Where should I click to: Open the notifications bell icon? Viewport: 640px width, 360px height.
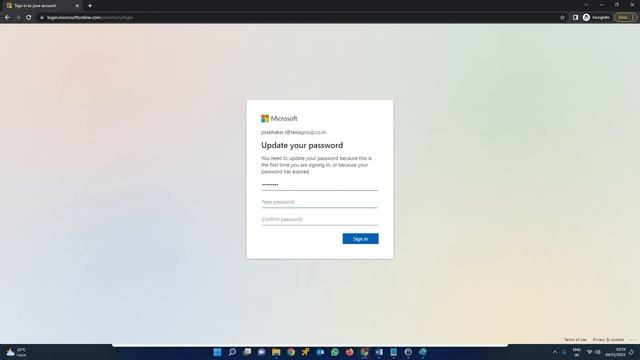(631, 352)
